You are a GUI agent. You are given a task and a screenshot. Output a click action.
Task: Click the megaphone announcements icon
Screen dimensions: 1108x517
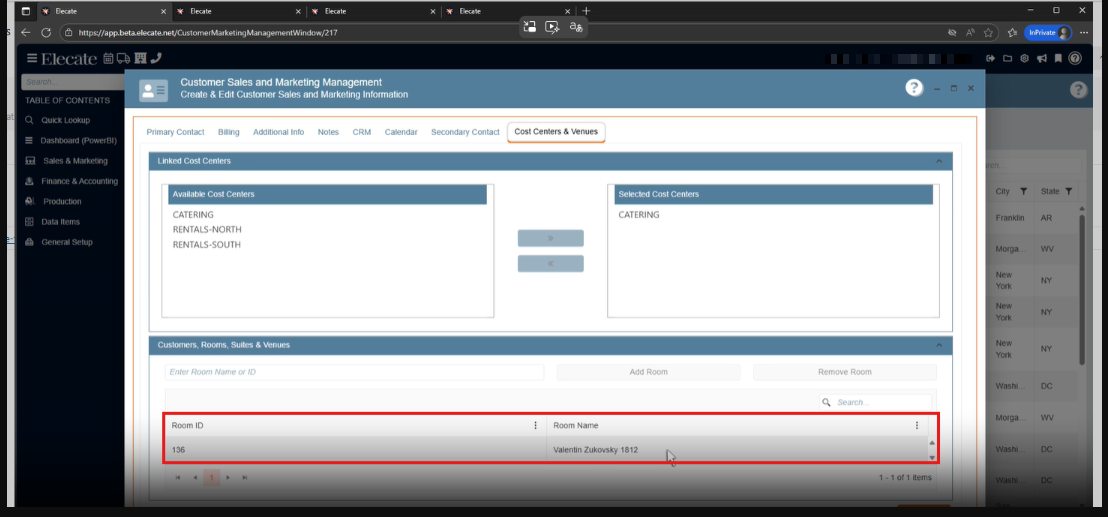click(1041, 59)
